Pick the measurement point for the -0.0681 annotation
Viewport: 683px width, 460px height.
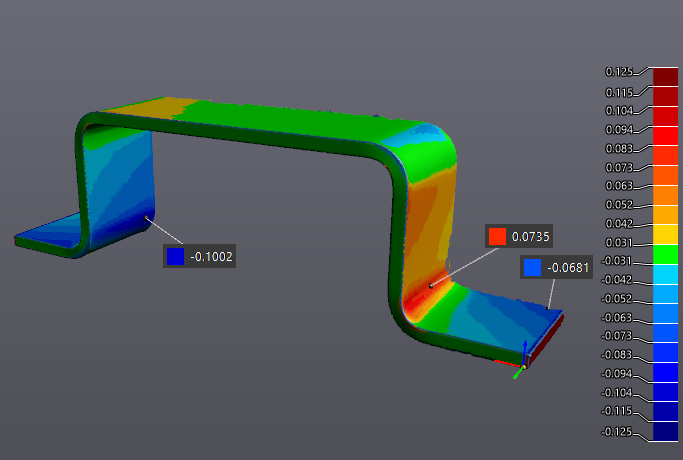tap(548, 308)
